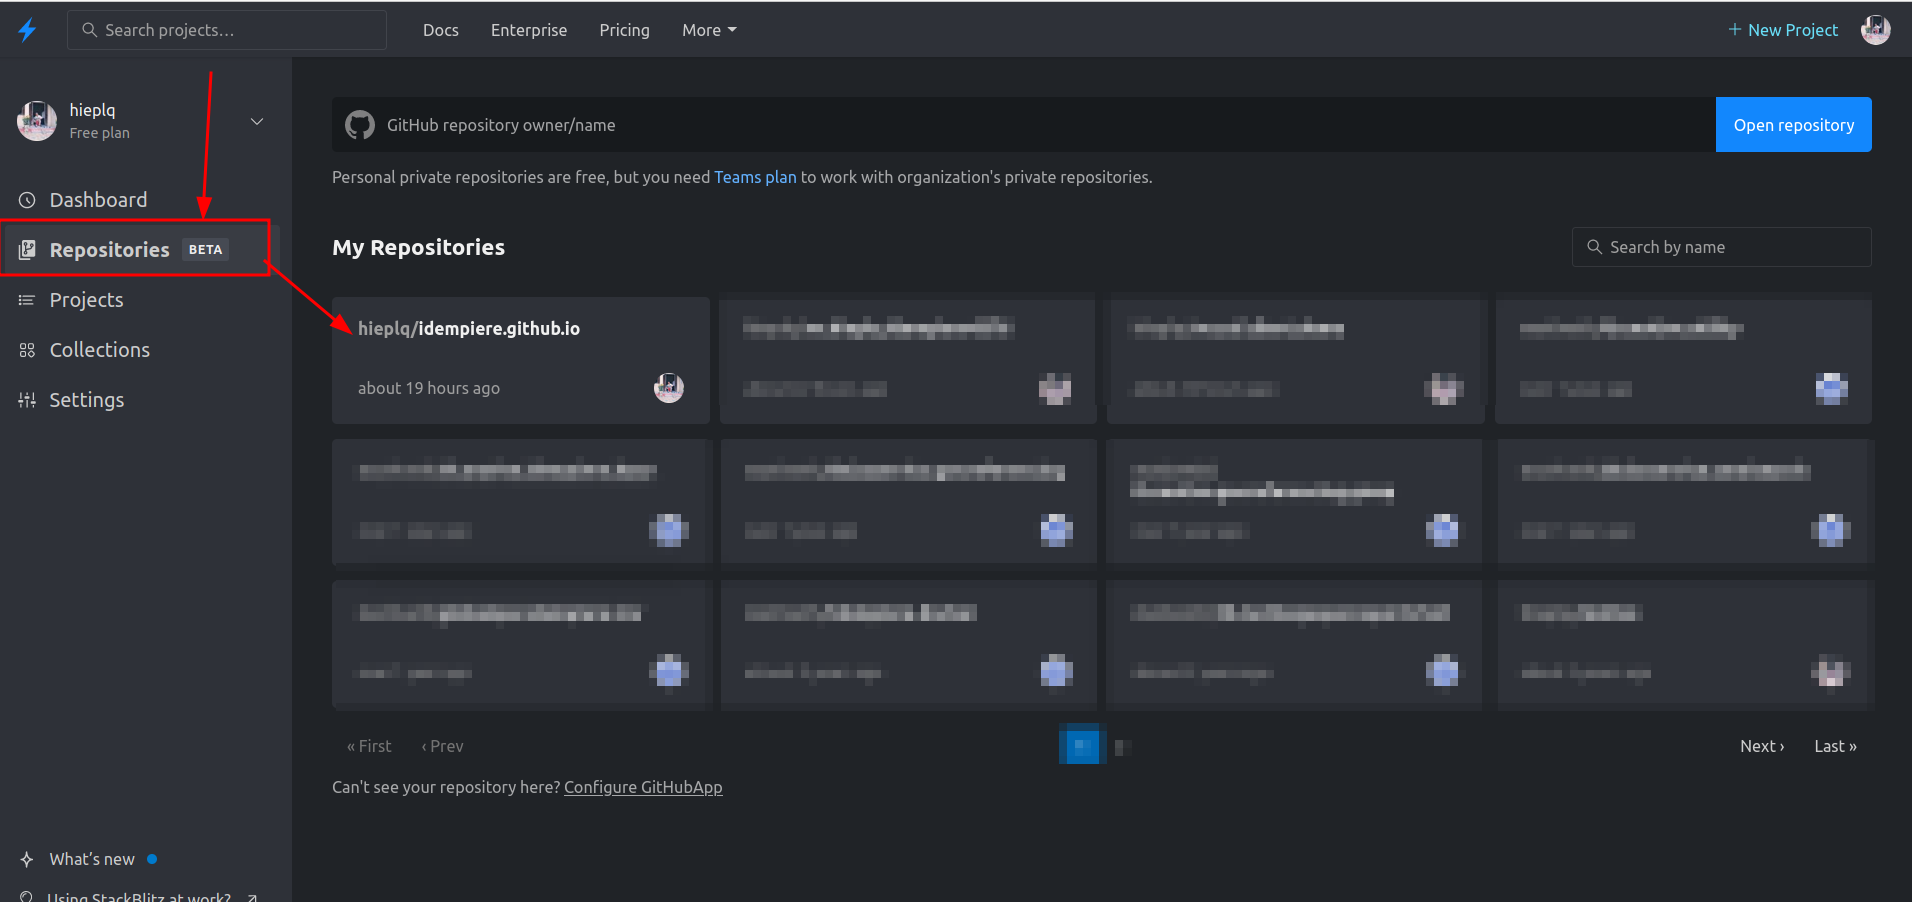Click the Search by name magnifier icon
1912x902 pixels.
(1594, 247)
